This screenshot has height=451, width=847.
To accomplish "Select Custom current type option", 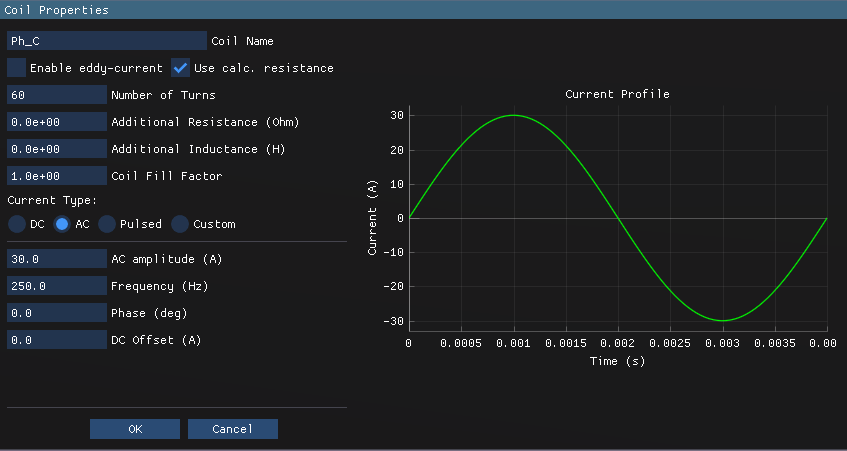I will pos(180,224).
